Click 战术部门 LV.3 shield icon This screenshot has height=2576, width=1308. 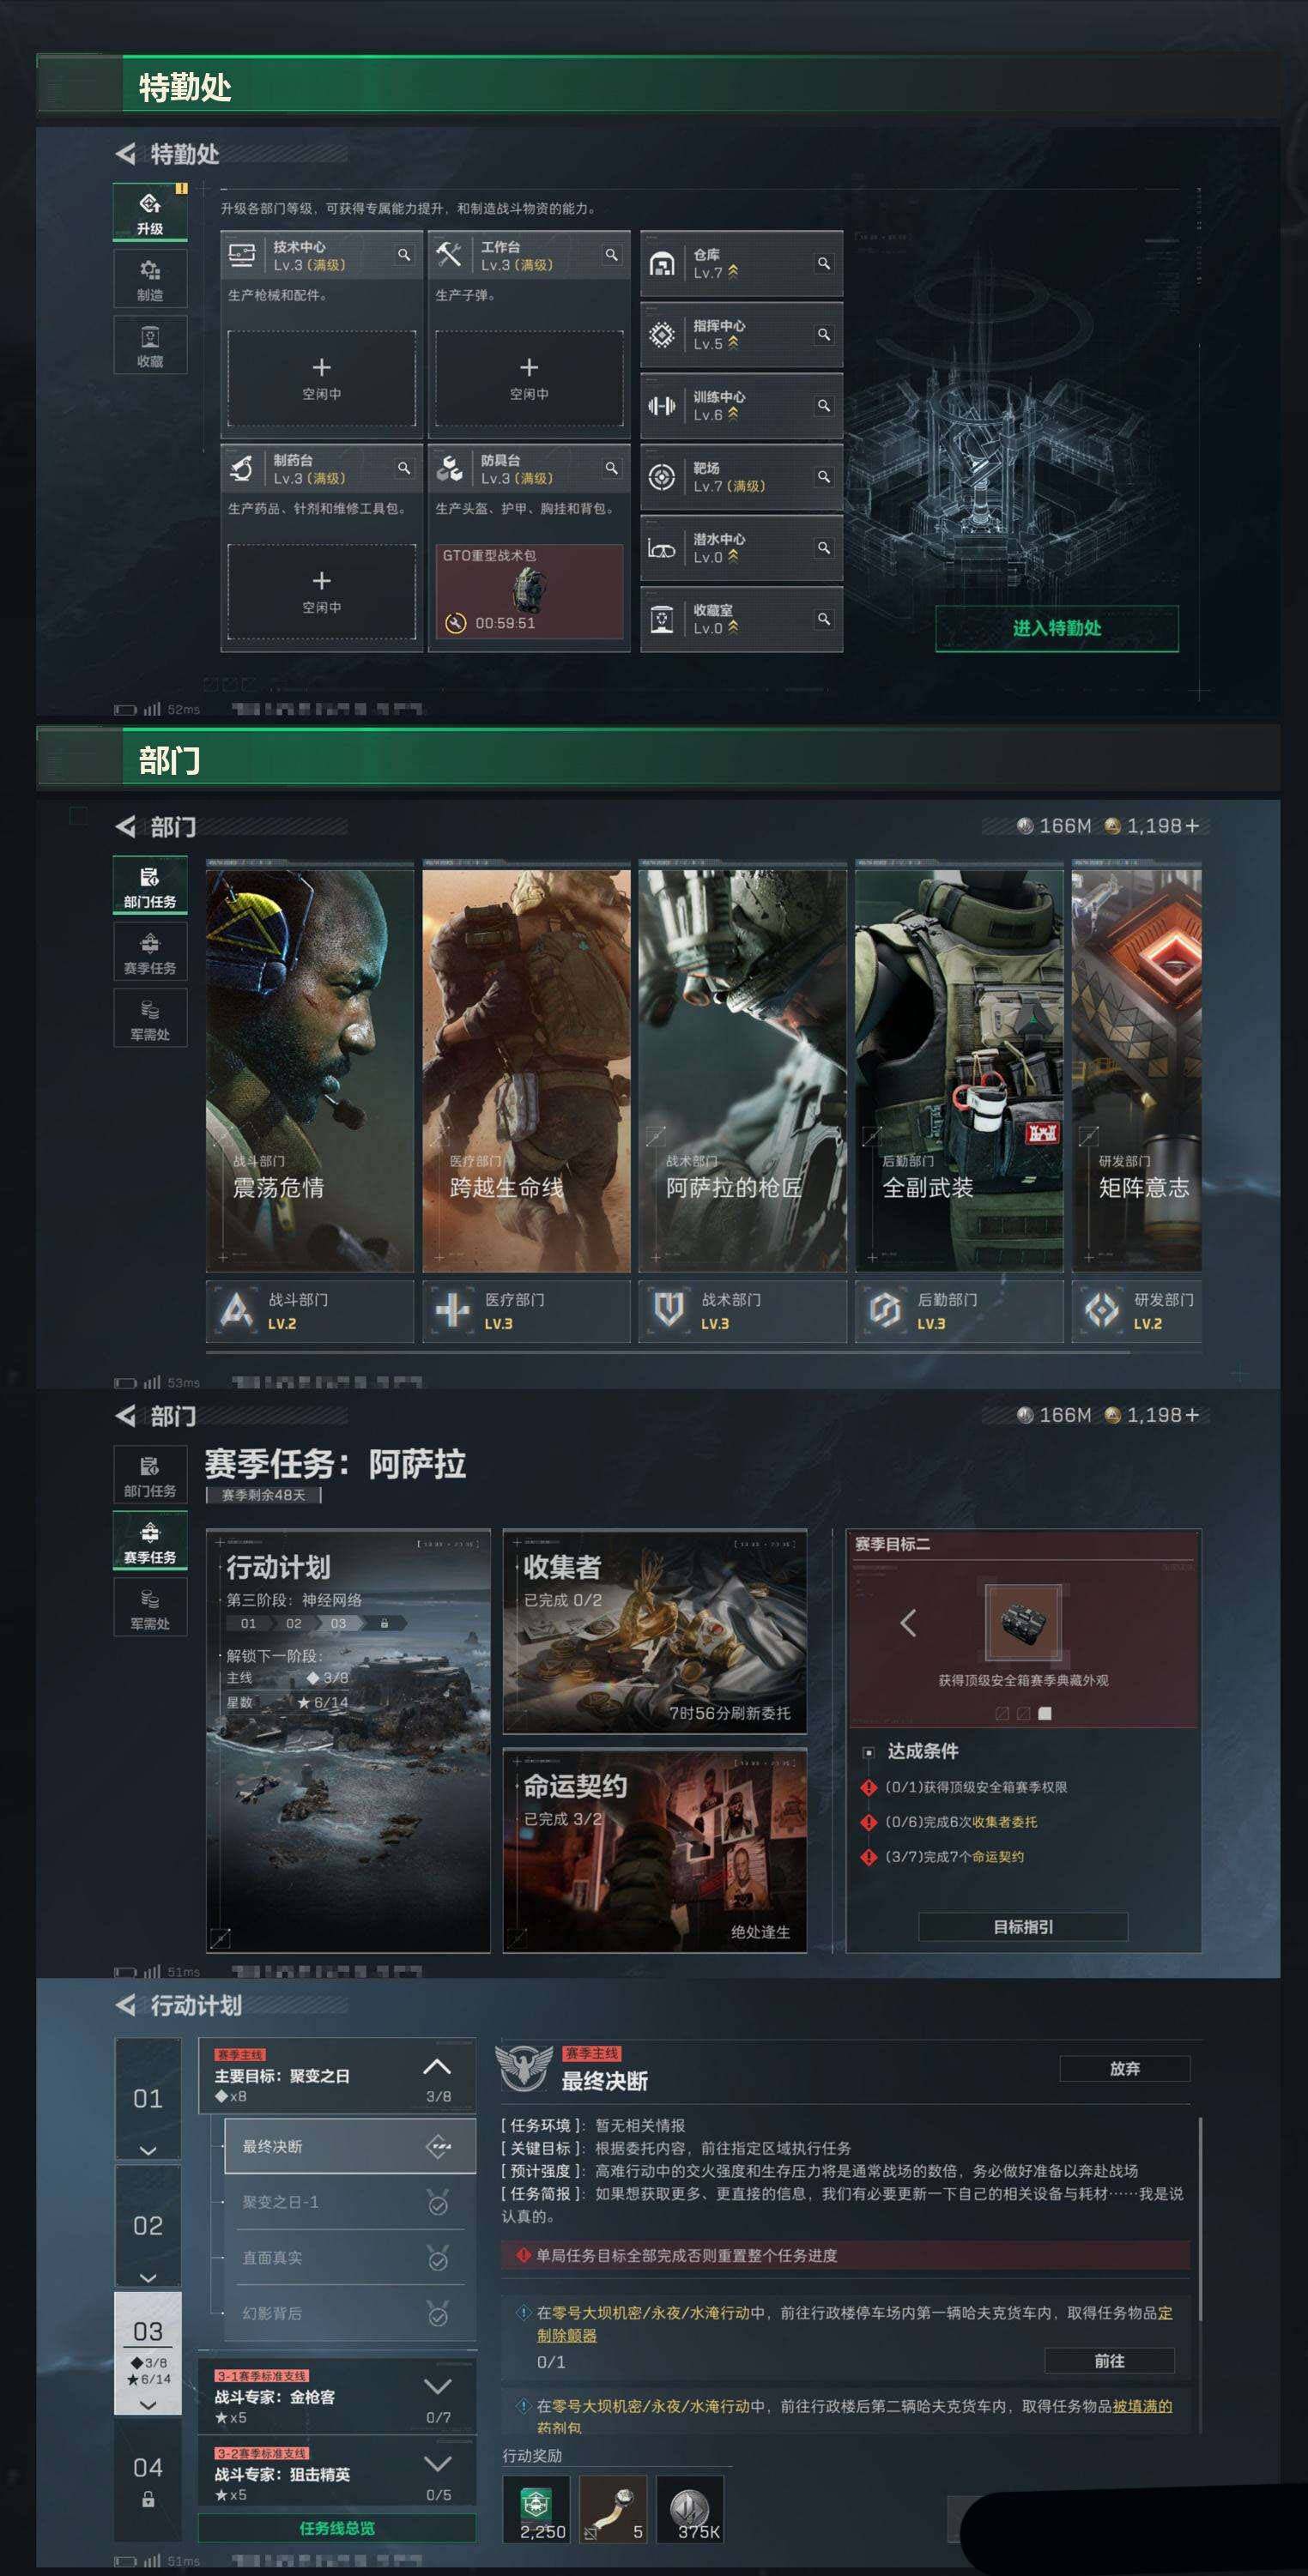[669, 1310]
